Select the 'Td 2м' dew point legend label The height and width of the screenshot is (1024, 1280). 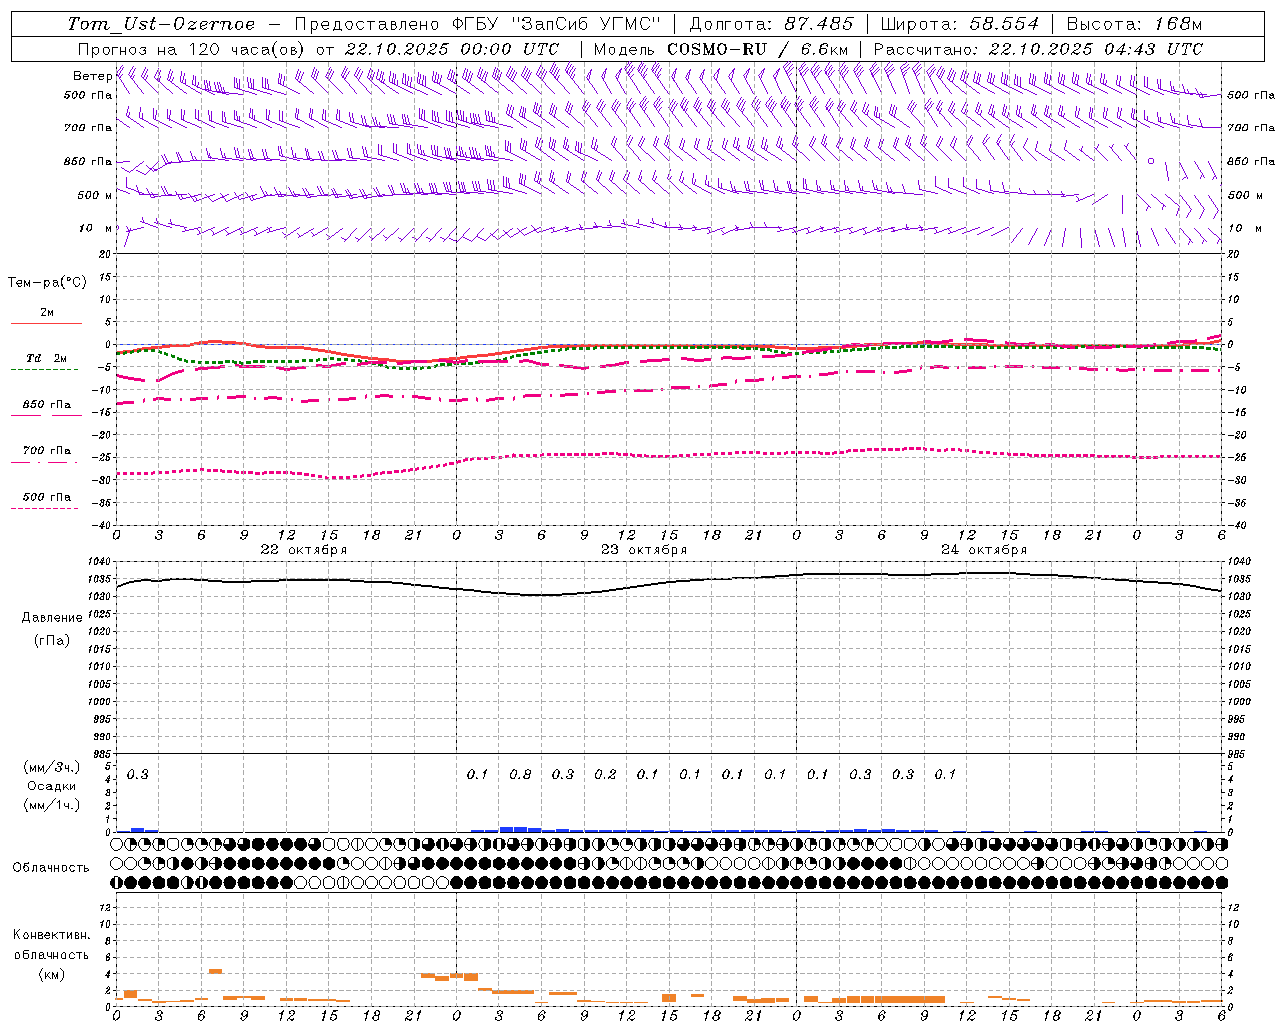[47, 358]
